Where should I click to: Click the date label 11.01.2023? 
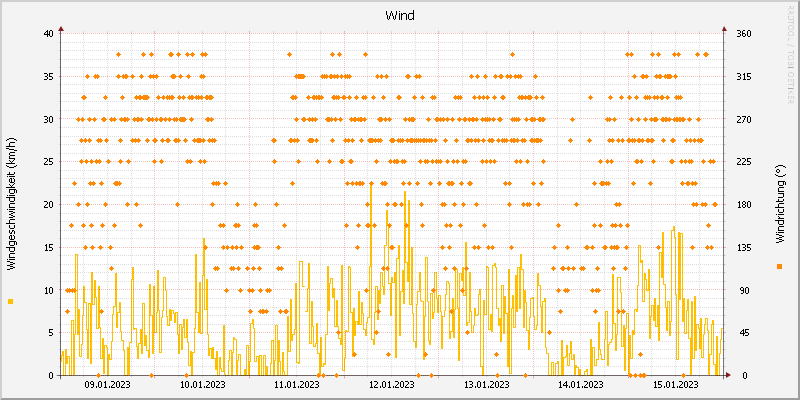click(x=297, y=384)
